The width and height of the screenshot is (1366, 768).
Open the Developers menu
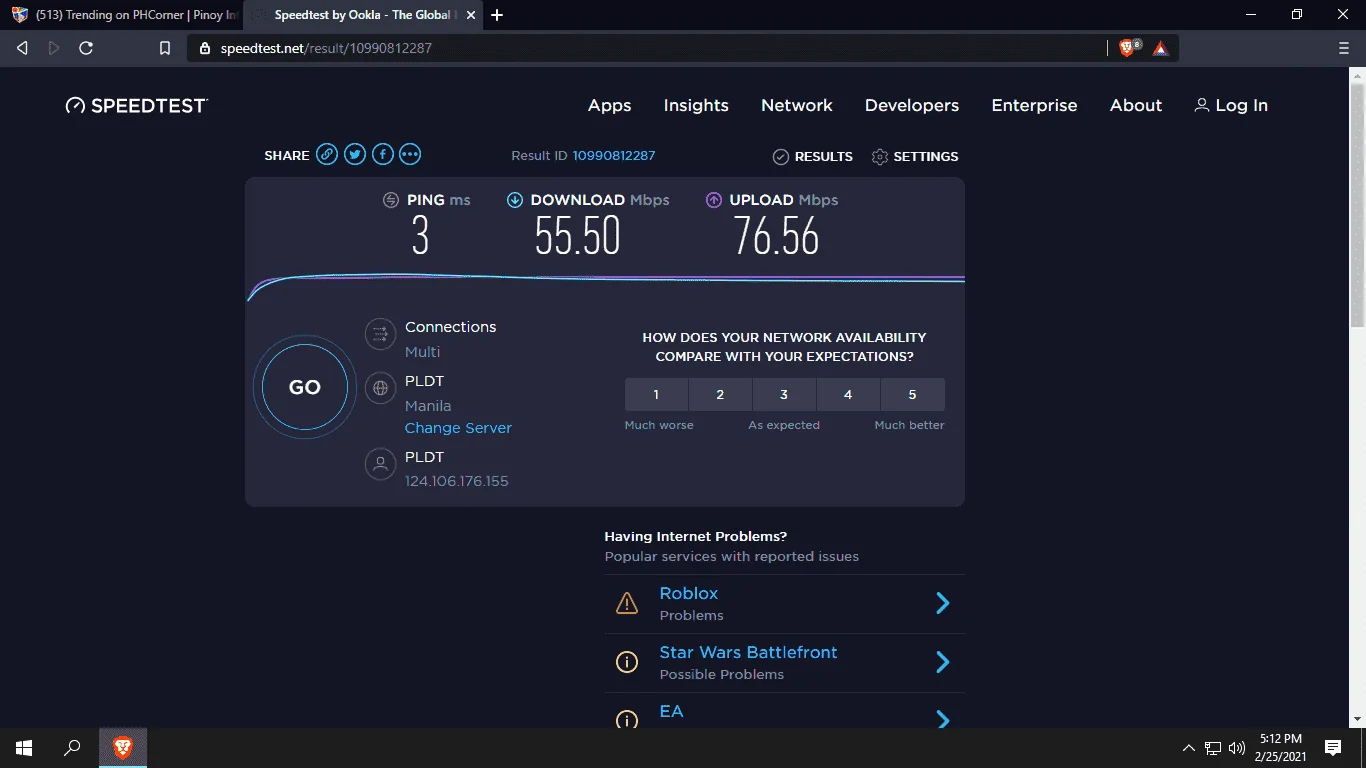coord(912,105)
